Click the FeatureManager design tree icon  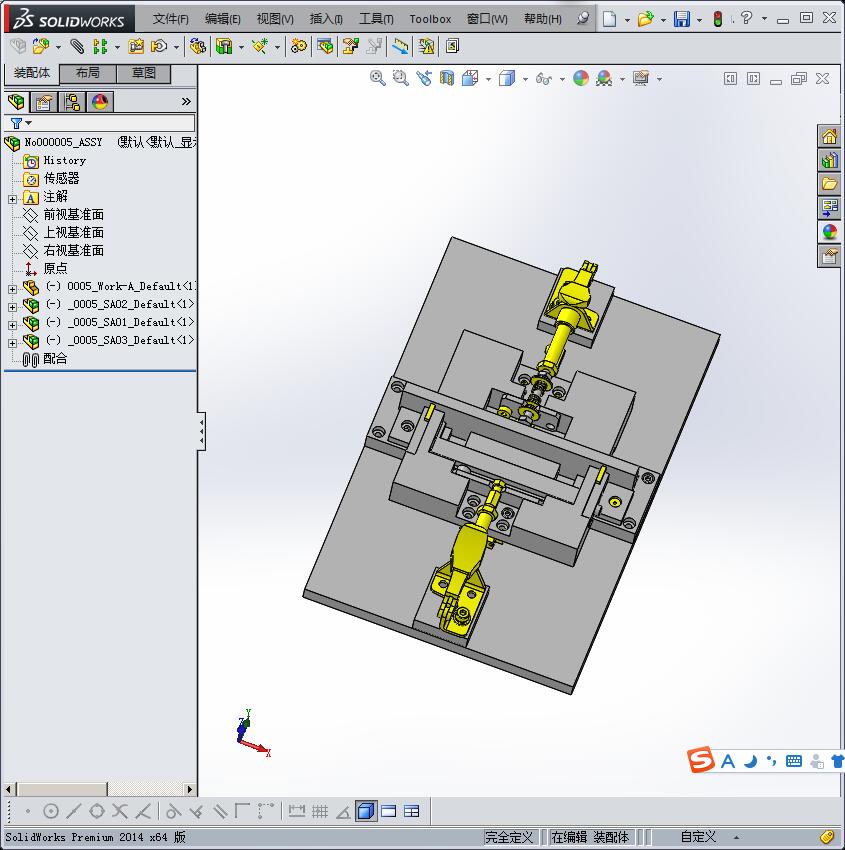point(16,102)
